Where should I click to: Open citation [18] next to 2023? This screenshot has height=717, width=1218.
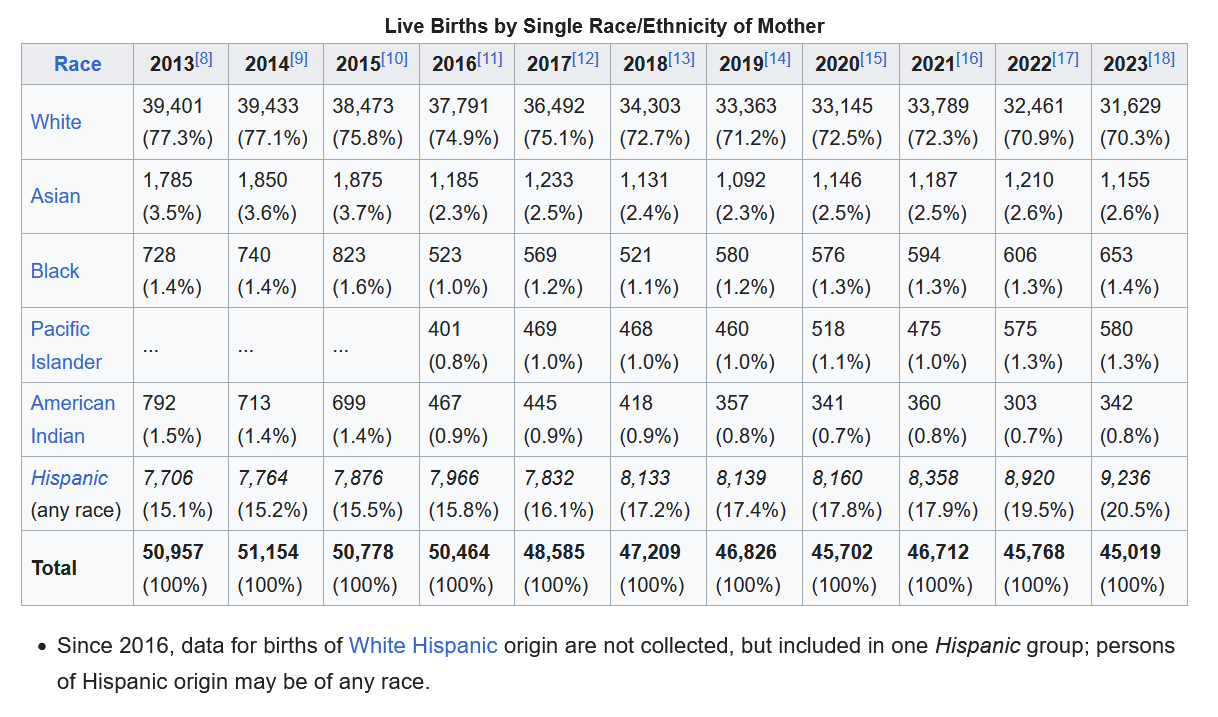tap(1161, 59)
